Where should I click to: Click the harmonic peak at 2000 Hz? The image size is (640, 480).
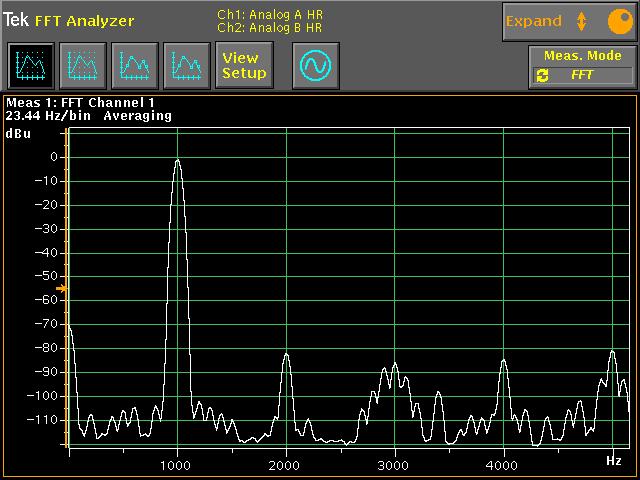click(x=286, y=355)
